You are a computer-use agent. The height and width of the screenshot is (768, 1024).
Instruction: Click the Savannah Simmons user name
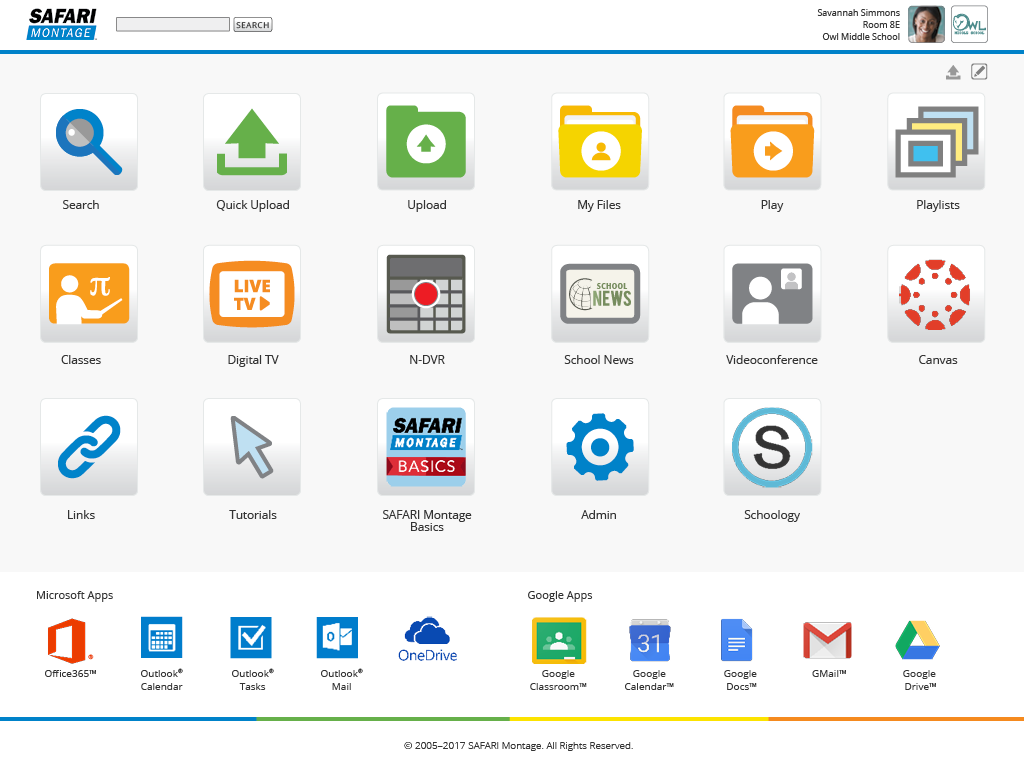(x=858, y=12)
